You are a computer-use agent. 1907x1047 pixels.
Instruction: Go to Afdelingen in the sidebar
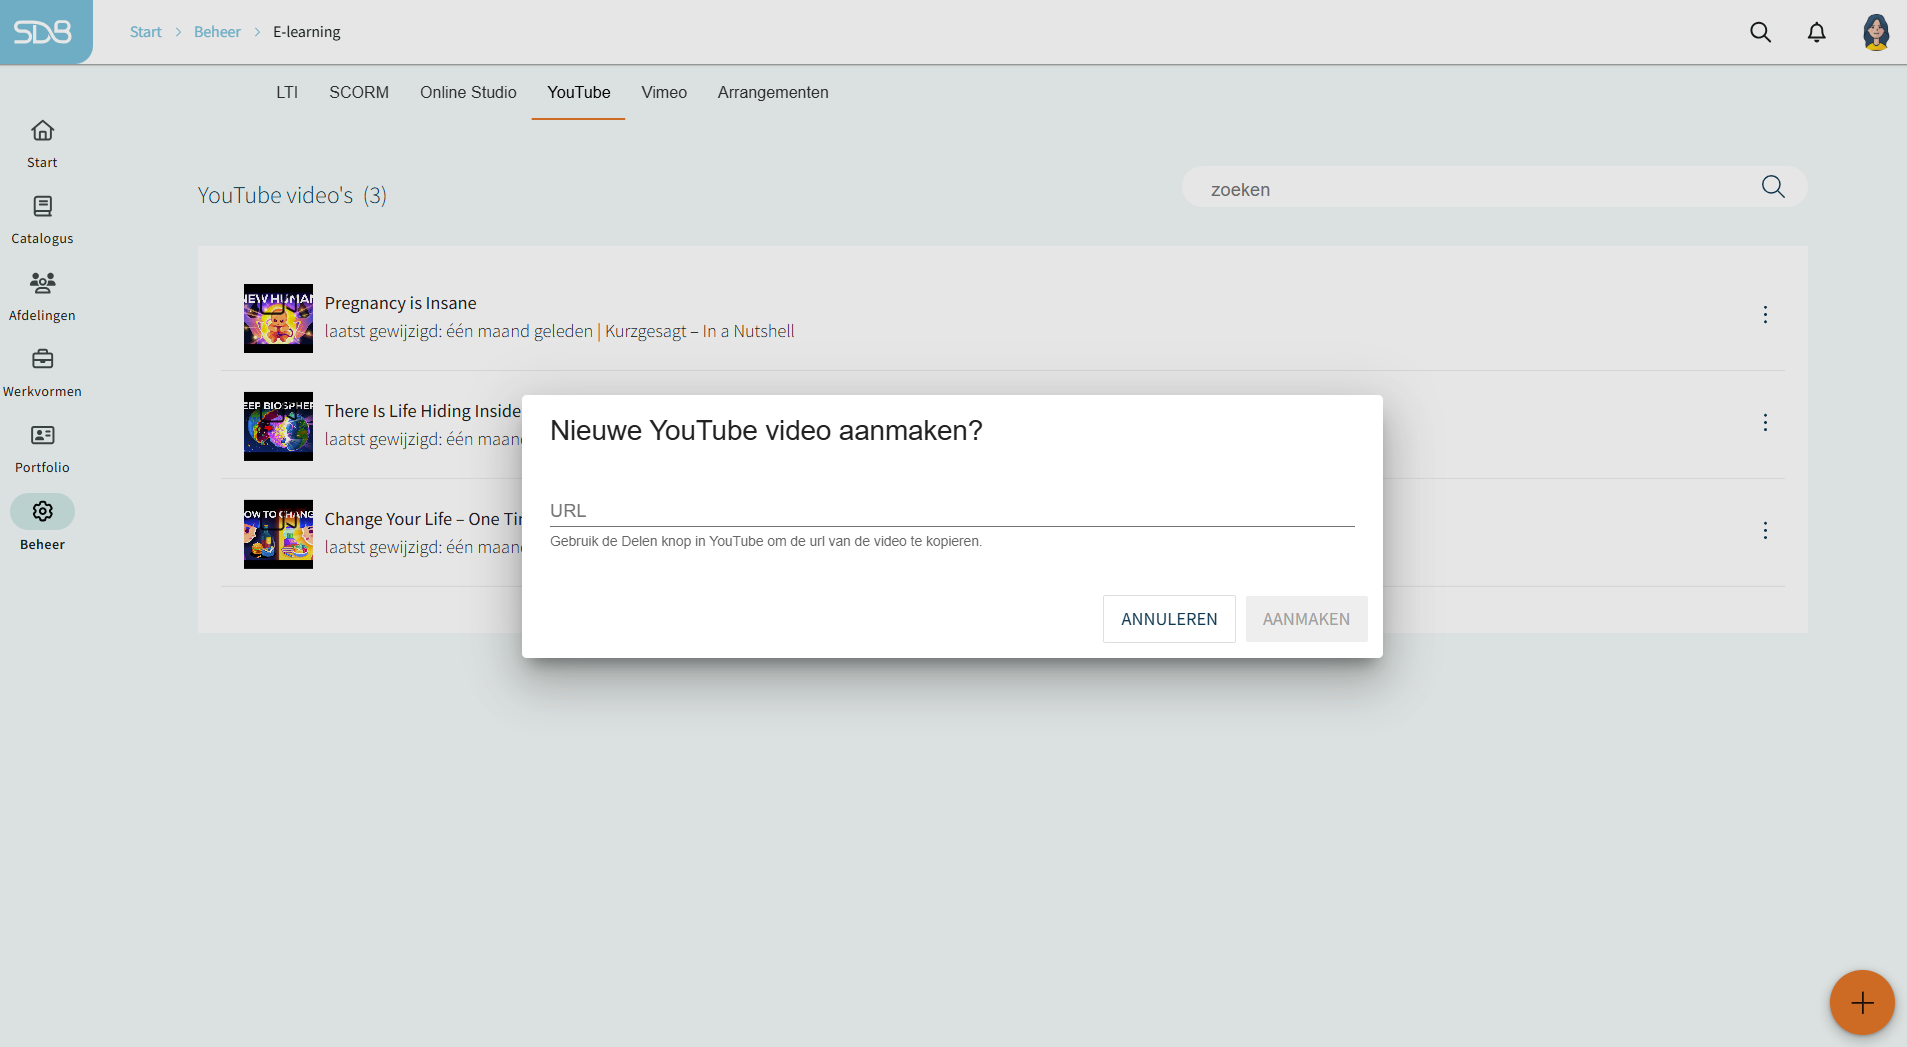pos(42,283)
